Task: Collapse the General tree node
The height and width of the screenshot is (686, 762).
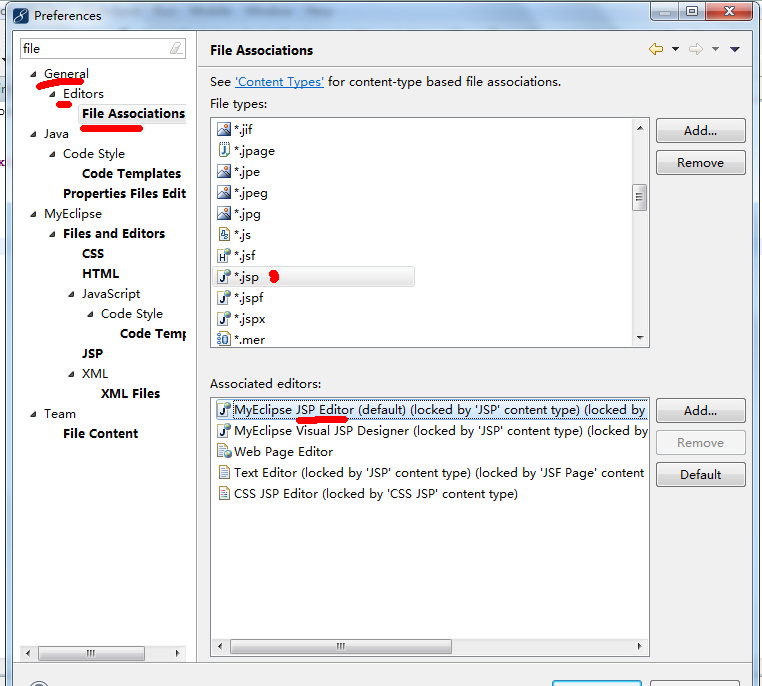Action: (x=34, y=74)
